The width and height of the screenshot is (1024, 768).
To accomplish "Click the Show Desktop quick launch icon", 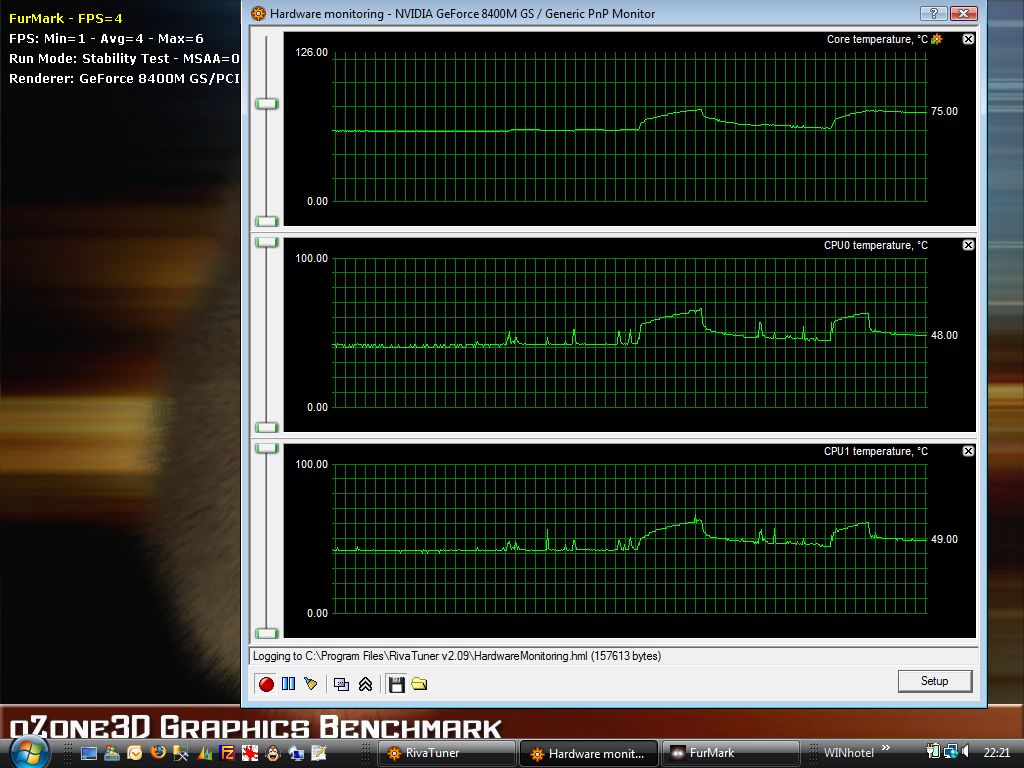I will coord(89,753).
